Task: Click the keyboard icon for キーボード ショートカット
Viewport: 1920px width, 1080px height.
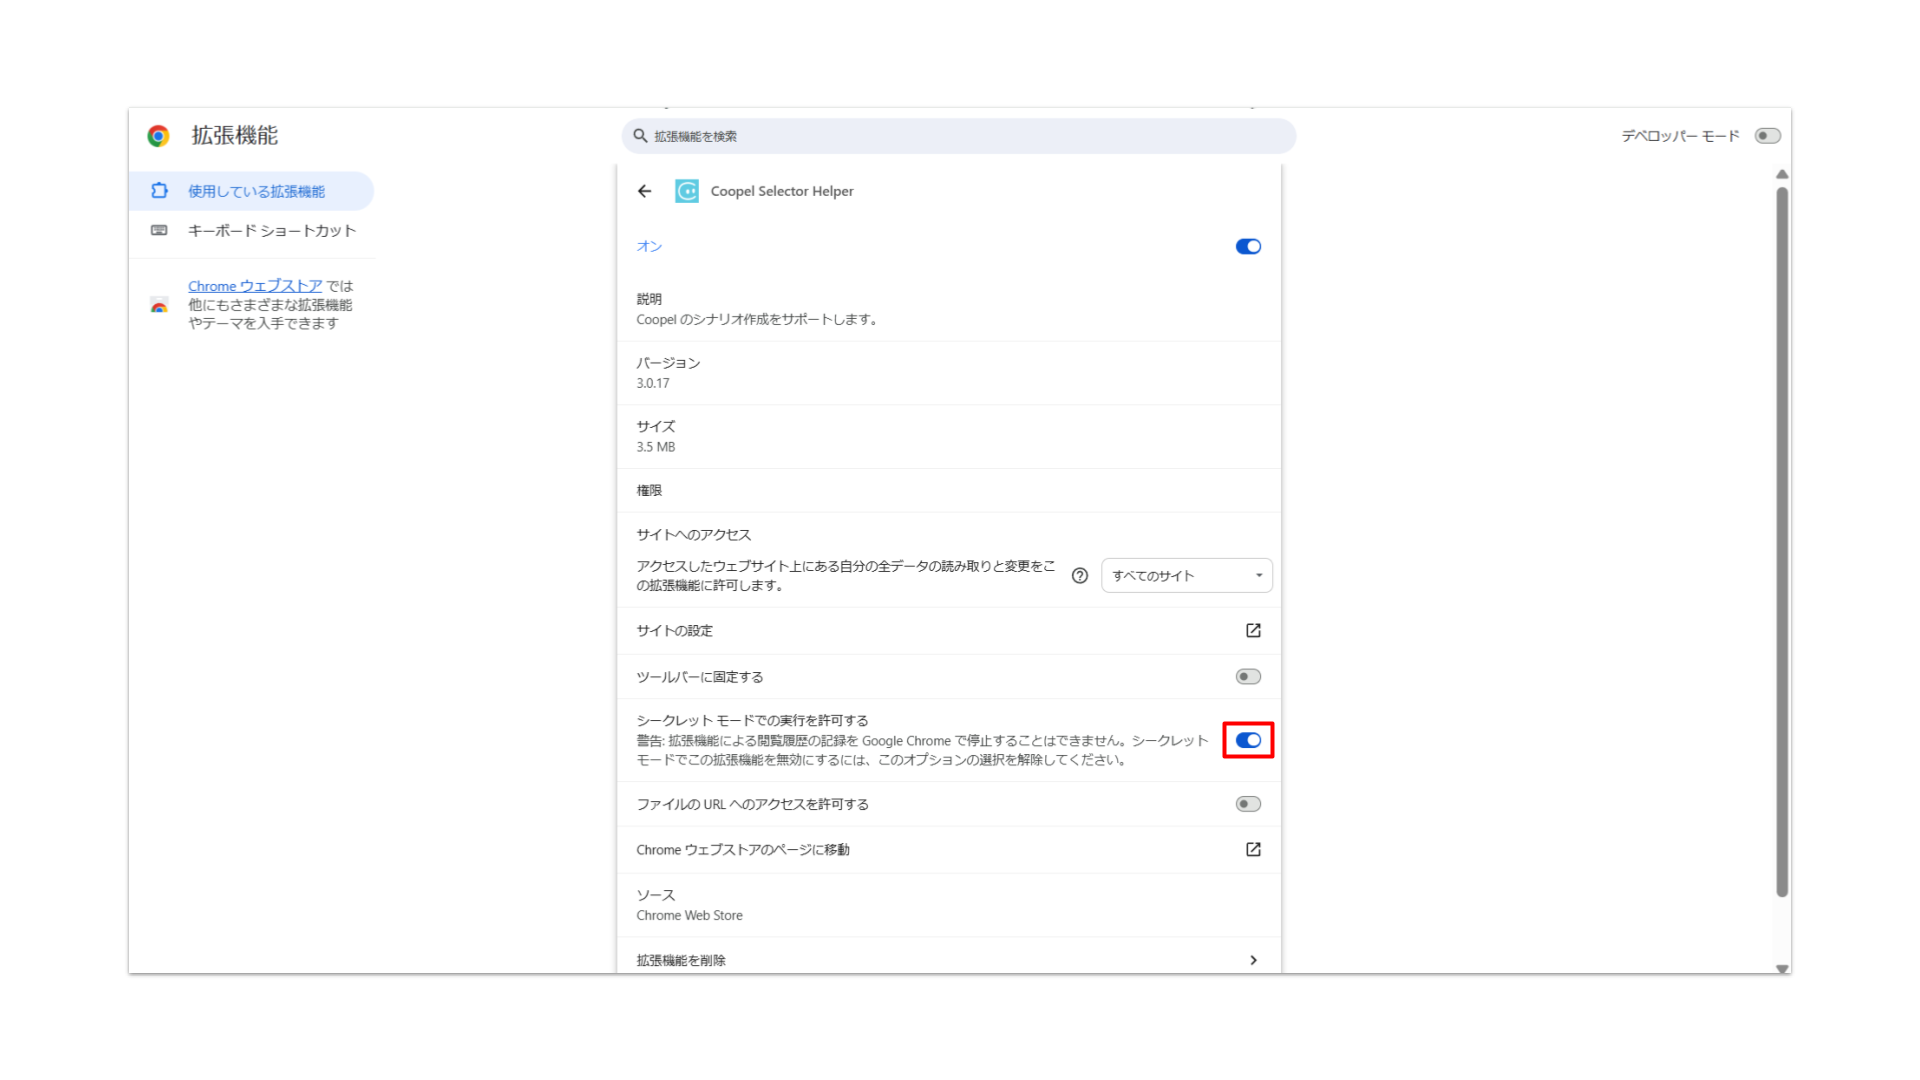Action: pyautogui.click(x=159, y=231)
